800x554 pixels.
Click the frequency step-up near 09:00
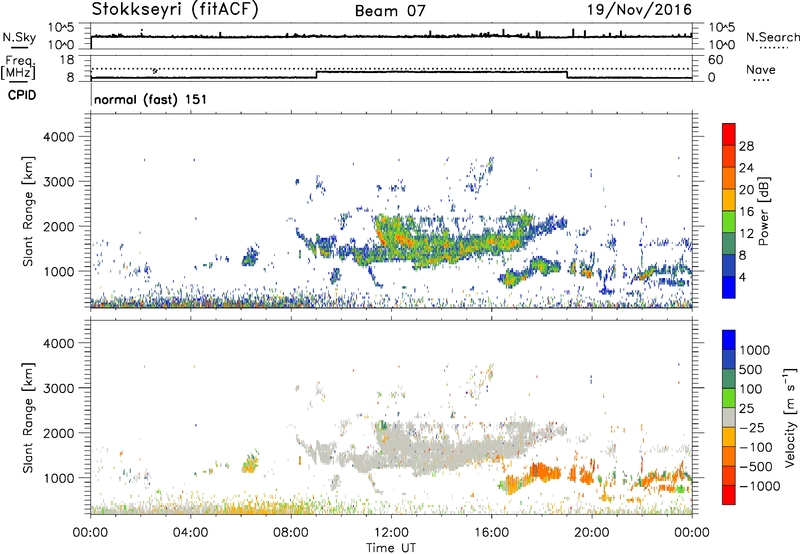click(317, 74)
